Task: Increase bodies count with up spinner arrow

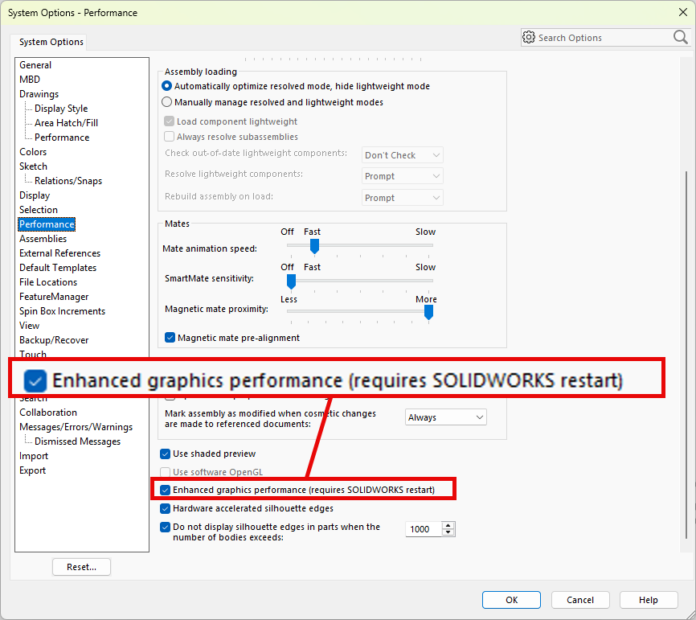Action: click(x=448, y=525)
